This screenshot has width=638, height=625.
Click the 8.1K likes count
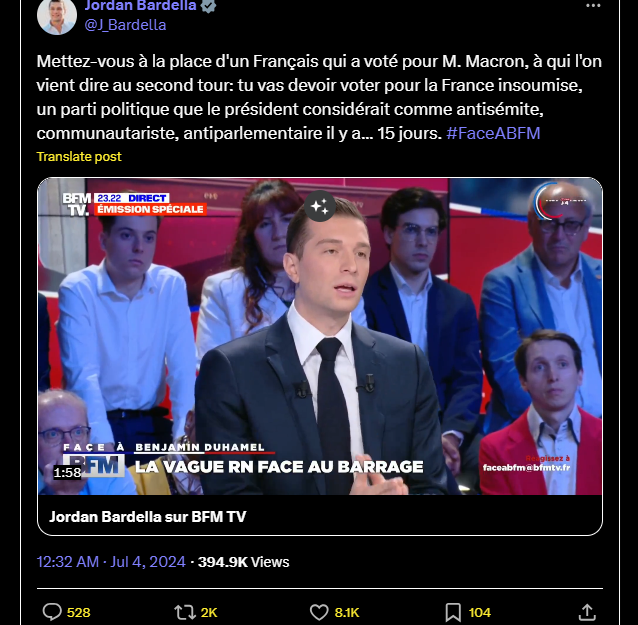pos(347,612)
